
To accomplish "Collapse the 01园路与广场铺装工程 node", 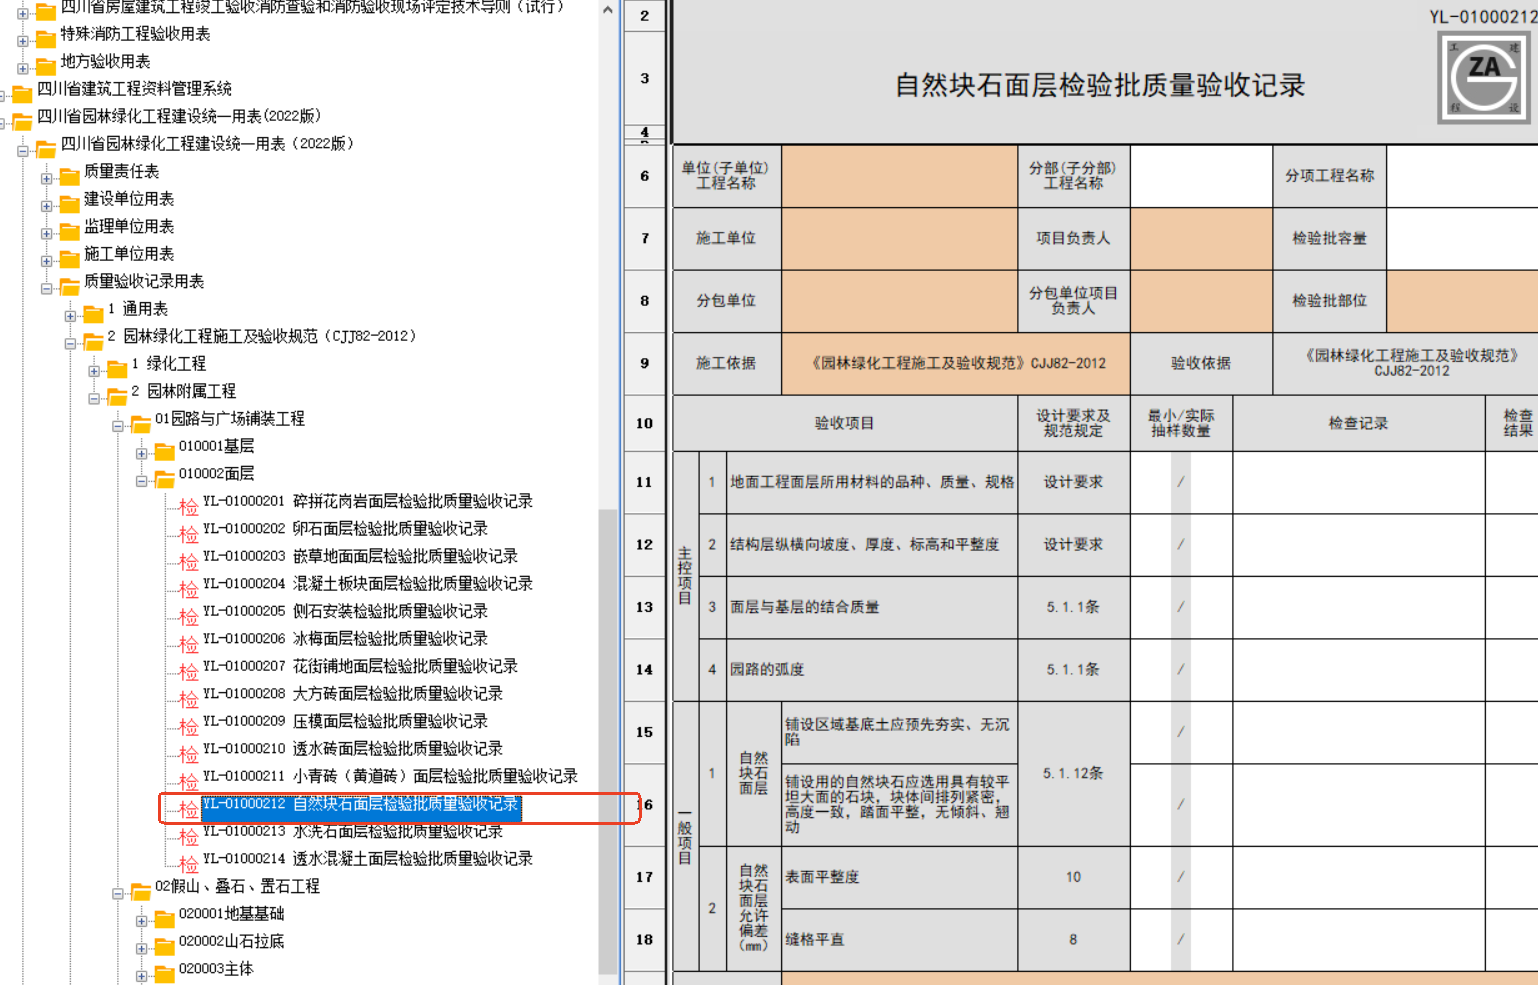I will 118,425.
